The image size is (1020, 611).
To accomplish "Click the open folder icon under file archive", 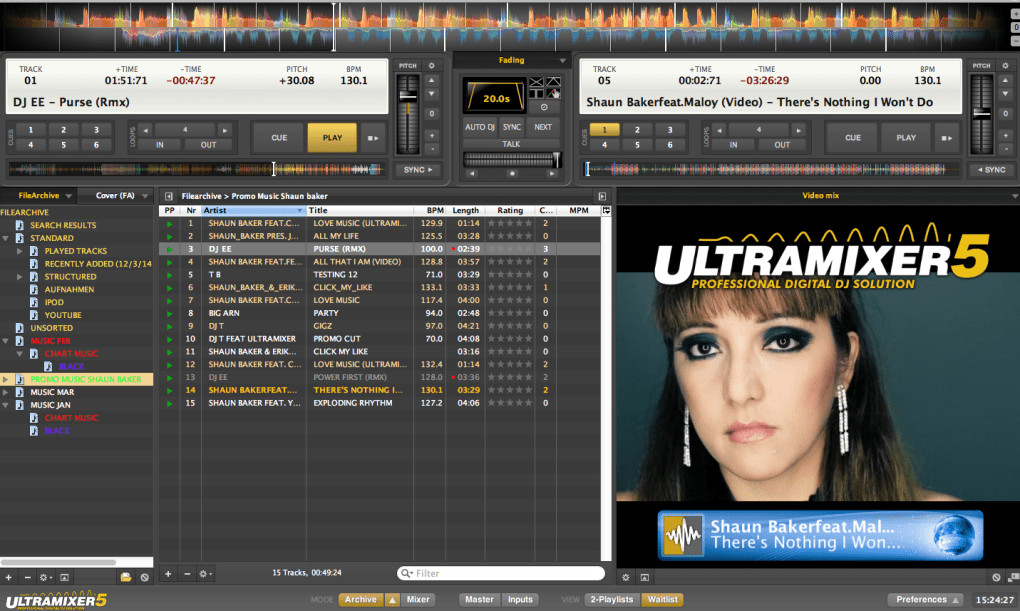I will 126,577.
